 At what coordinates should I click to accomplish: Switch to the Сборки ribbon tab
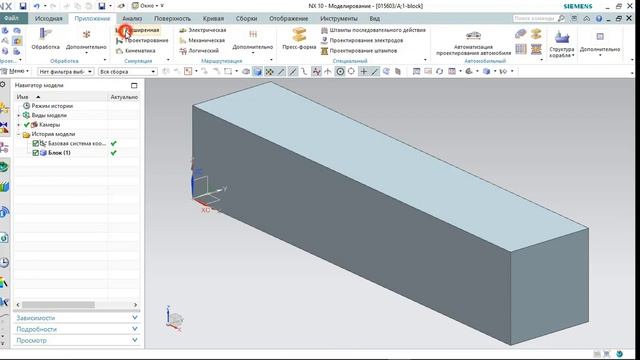pos(246,18)
